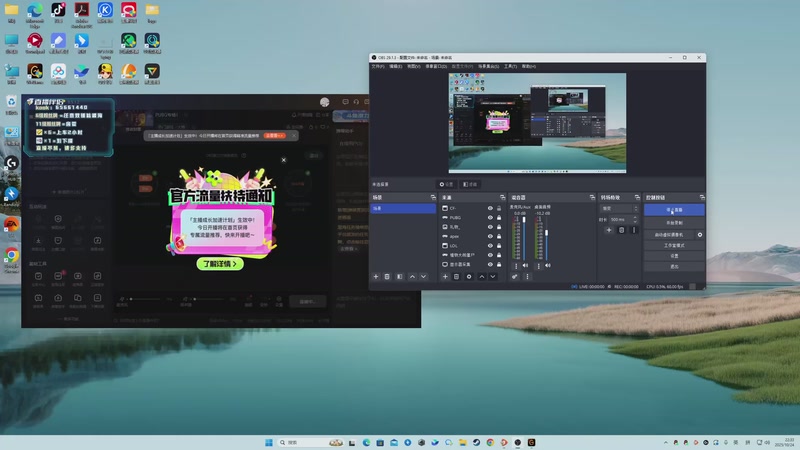This screenshot has width=800, height=450.
Task: Open virtual camera settings gear in Controls
Action: click(699, 235)
